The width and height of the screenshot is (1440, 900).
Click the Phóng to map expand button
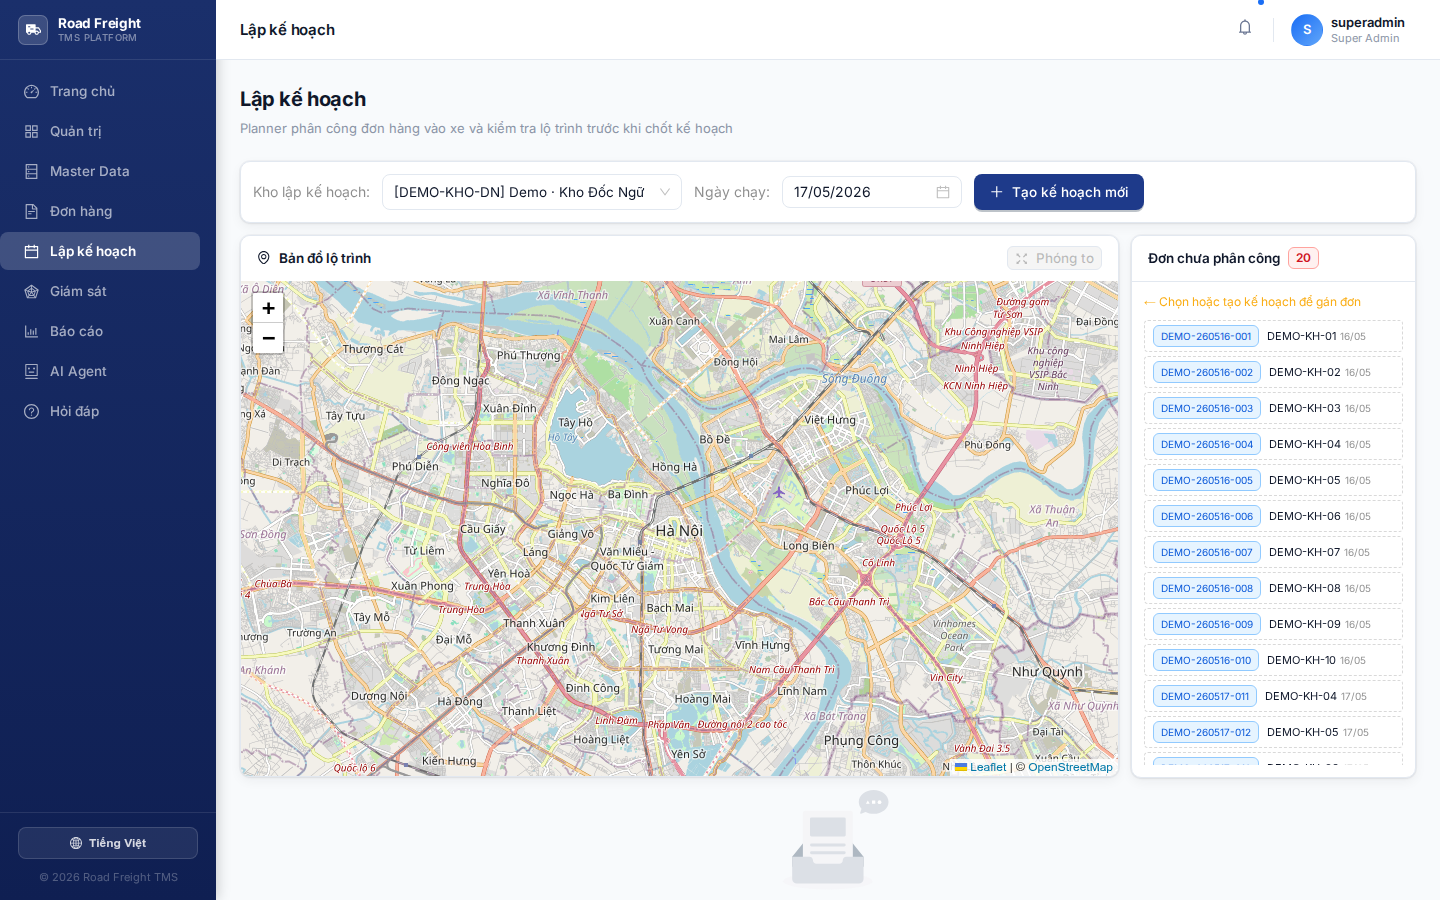[x=1054, y=258]
